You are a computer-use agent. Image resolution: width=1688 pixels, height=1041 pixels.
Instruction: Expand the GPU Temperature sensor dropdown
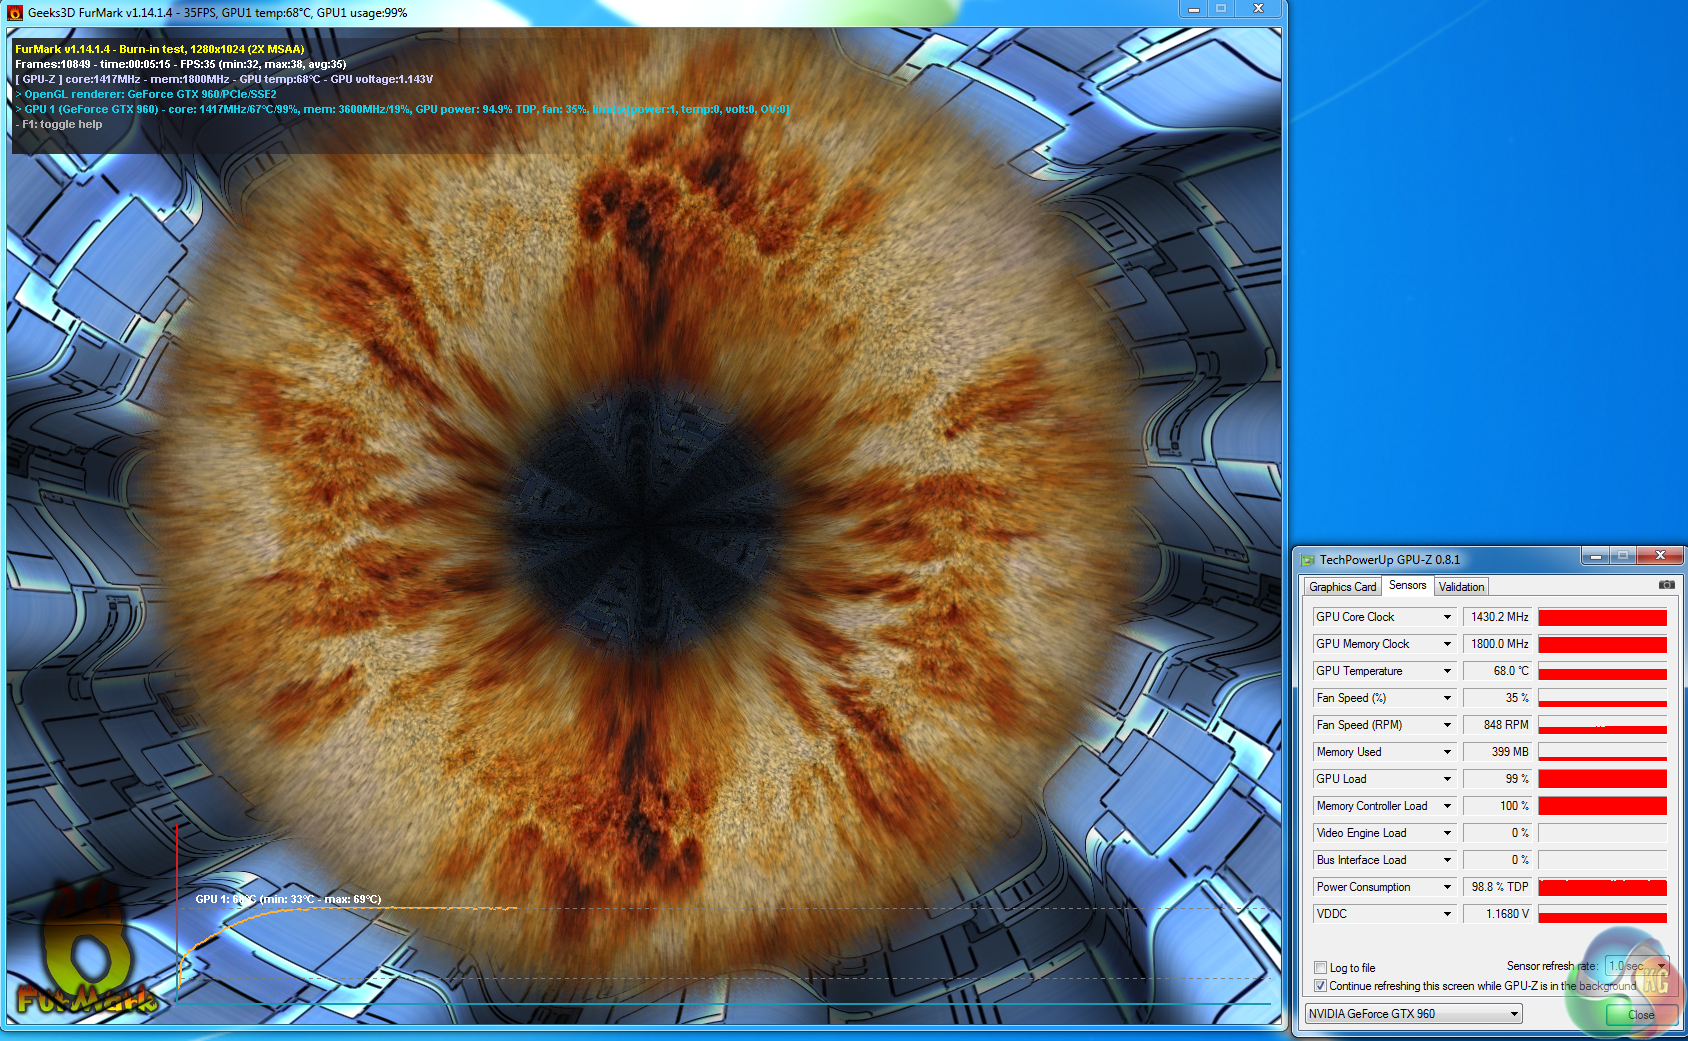coord(1446,671)
